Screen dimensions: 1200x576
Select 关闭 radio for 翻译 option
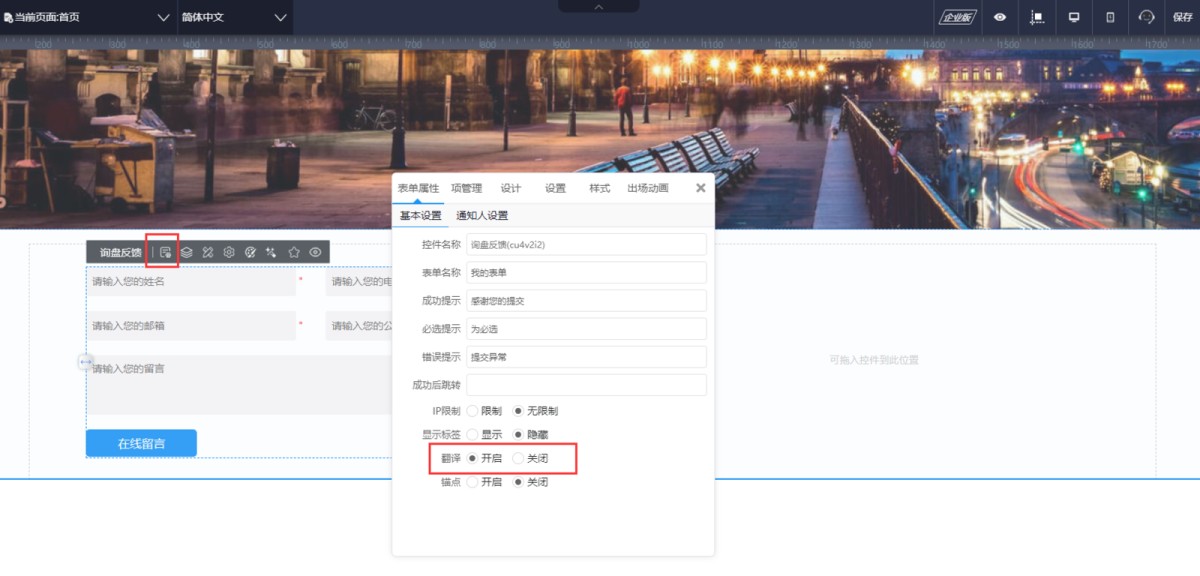pos(518,458)
